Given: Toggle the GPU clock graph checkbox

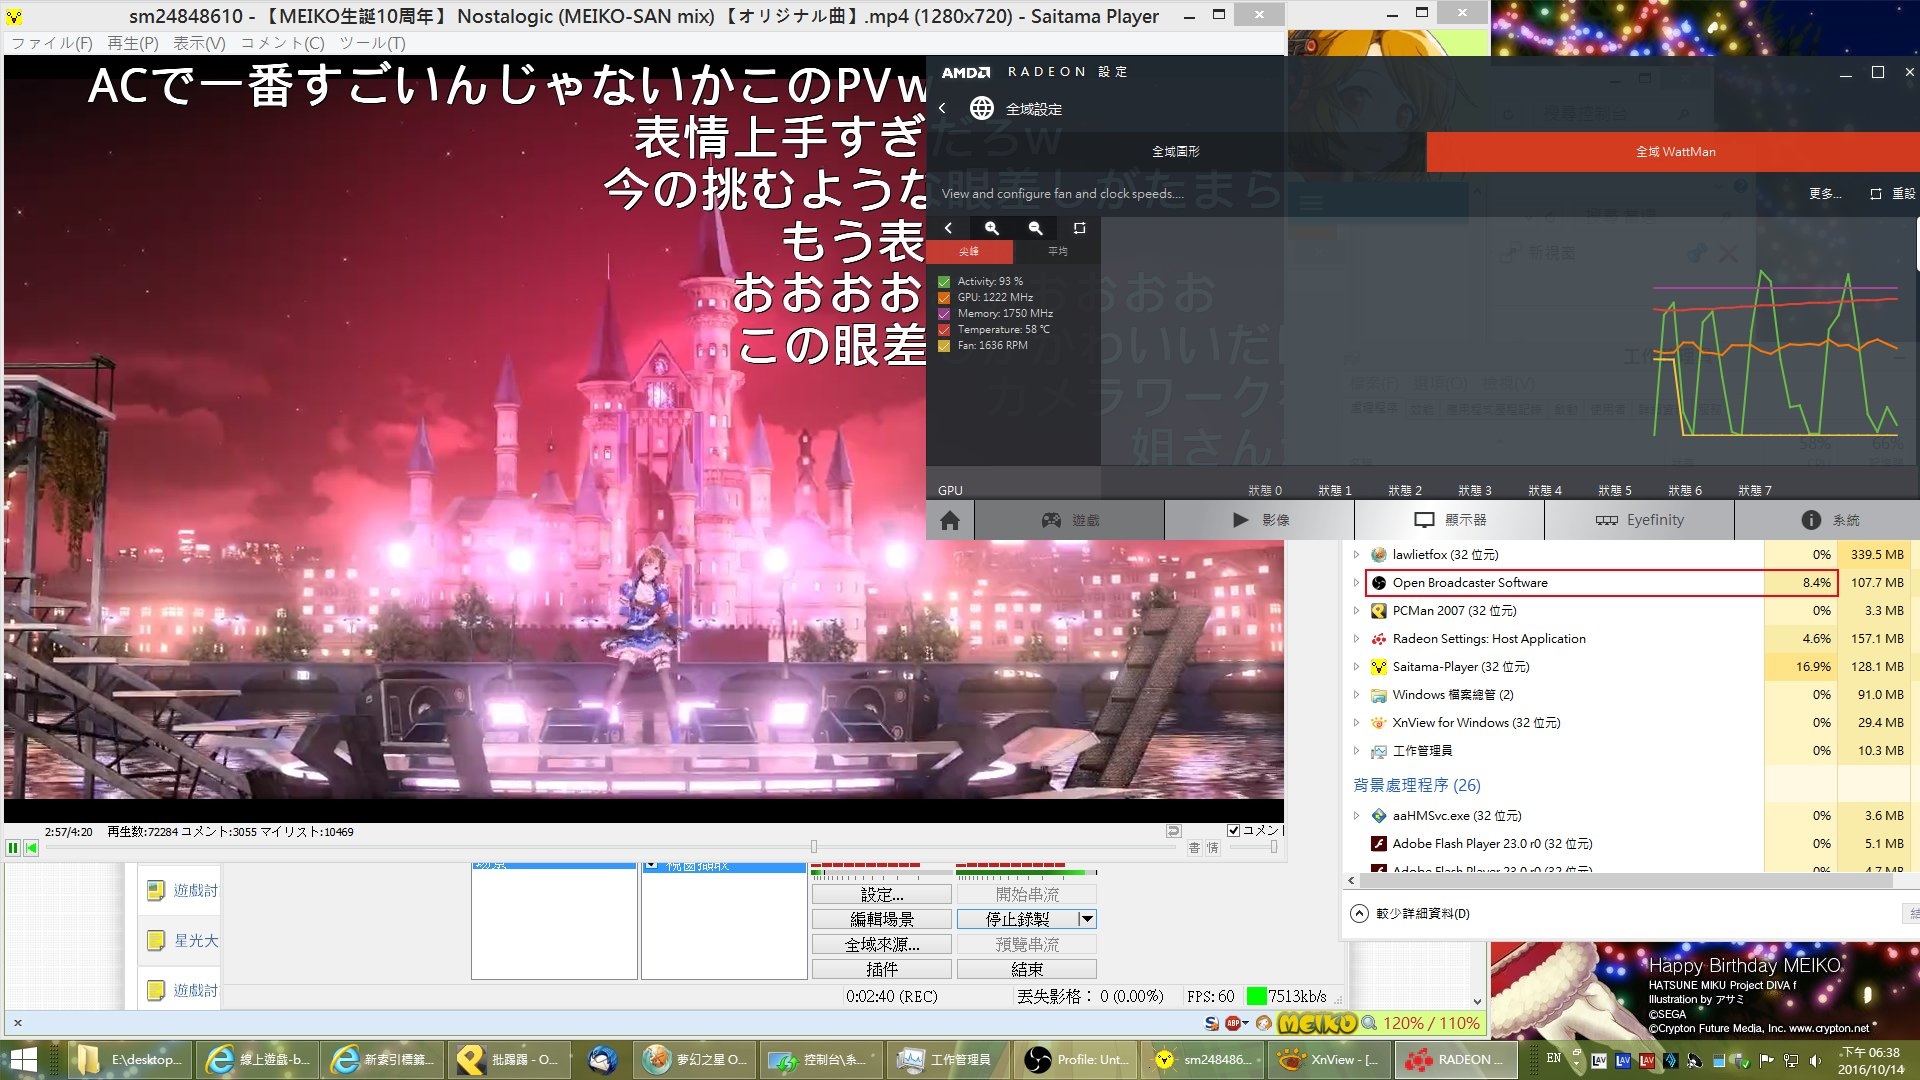Looking at the screenshot, I should tap(944, 298).
